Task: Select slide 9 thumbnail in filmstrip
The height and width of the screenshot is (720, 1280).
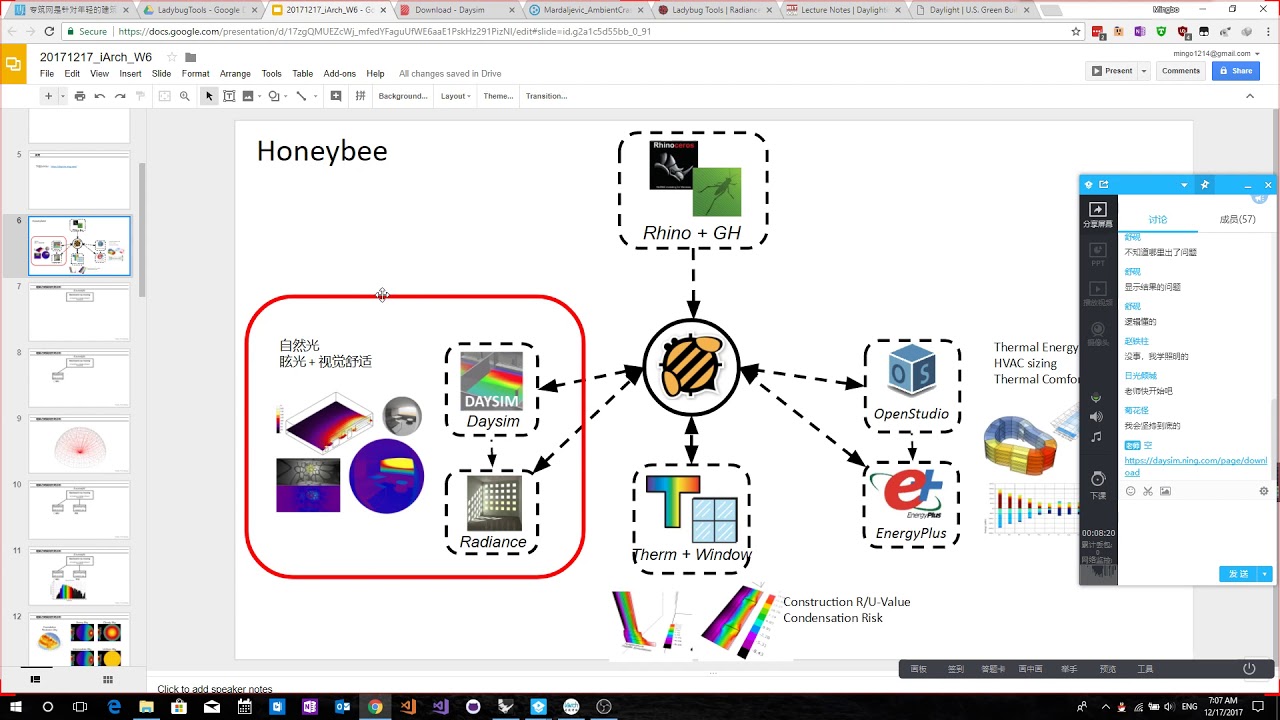Action: point(79,444)
